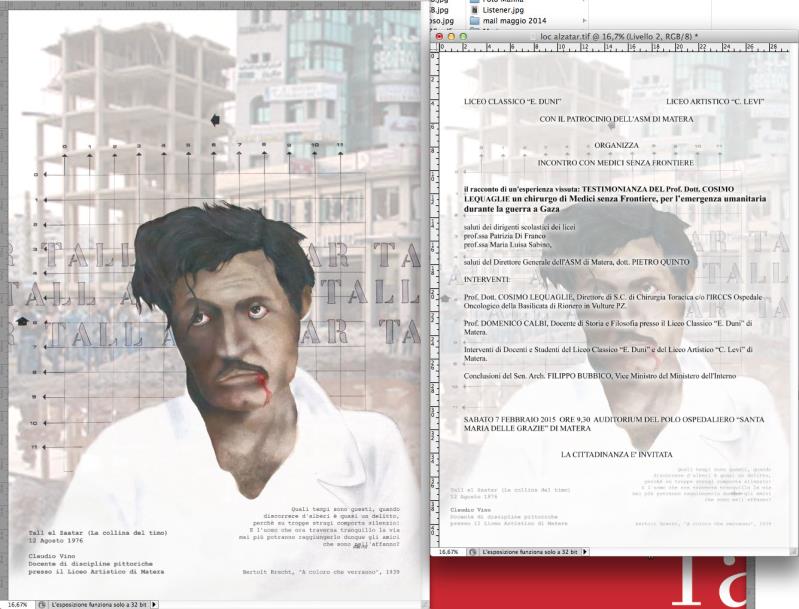The height and width of the screenshot is (609, 799).
Task: Expand arrow next to 'mail maggio 2014' folder
Action: point(583,21)
